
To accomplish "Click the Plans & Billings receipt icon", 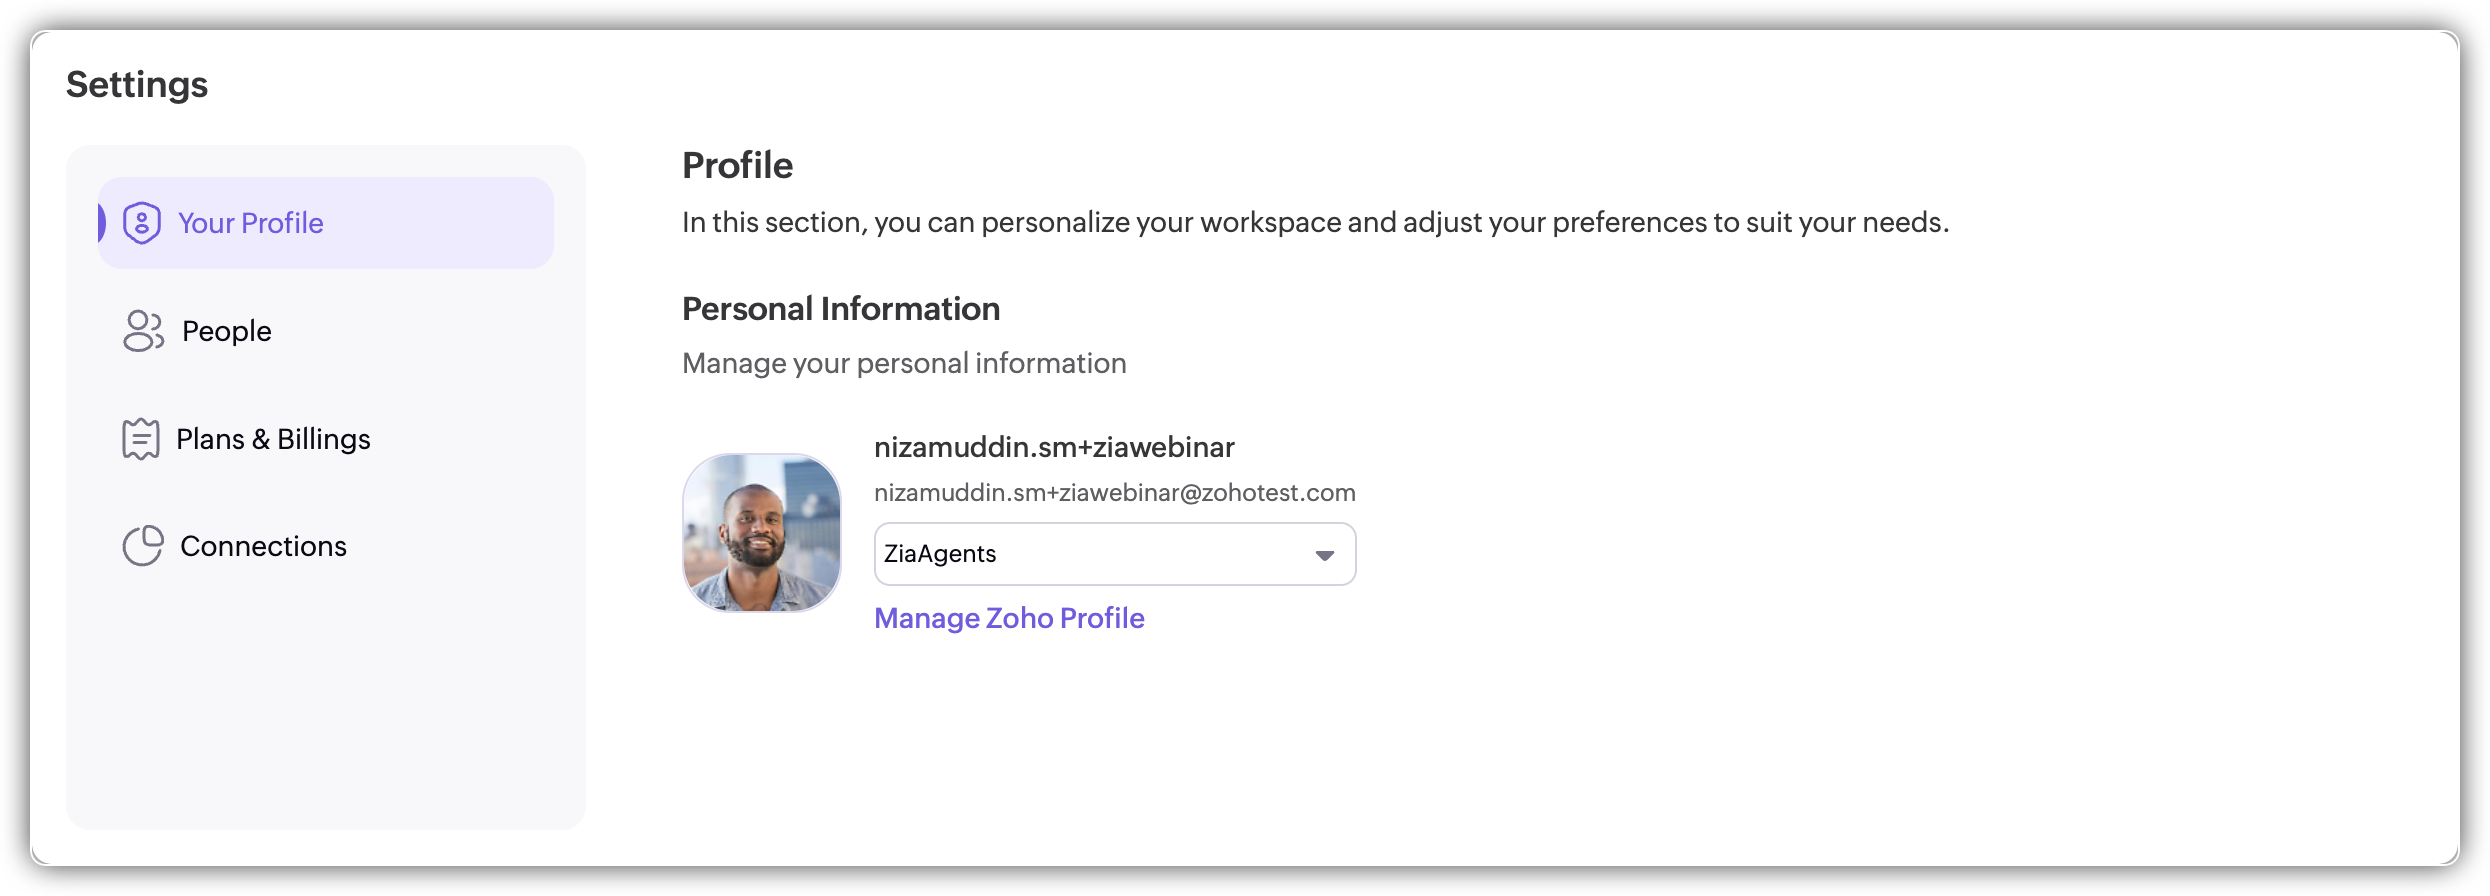I will pos(141,439).
